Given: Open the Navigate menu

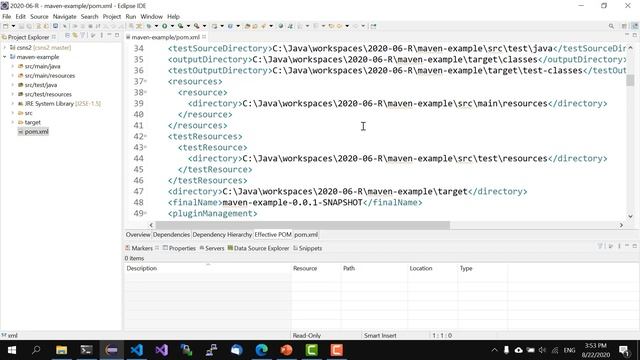Looking at the screenshot, I should 64,17.
